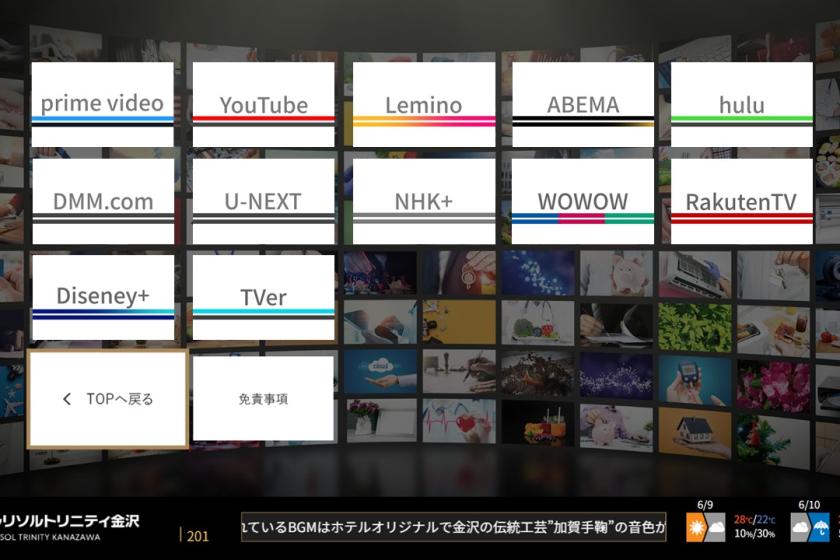Open the RakutenTV tile

[742, 201]
